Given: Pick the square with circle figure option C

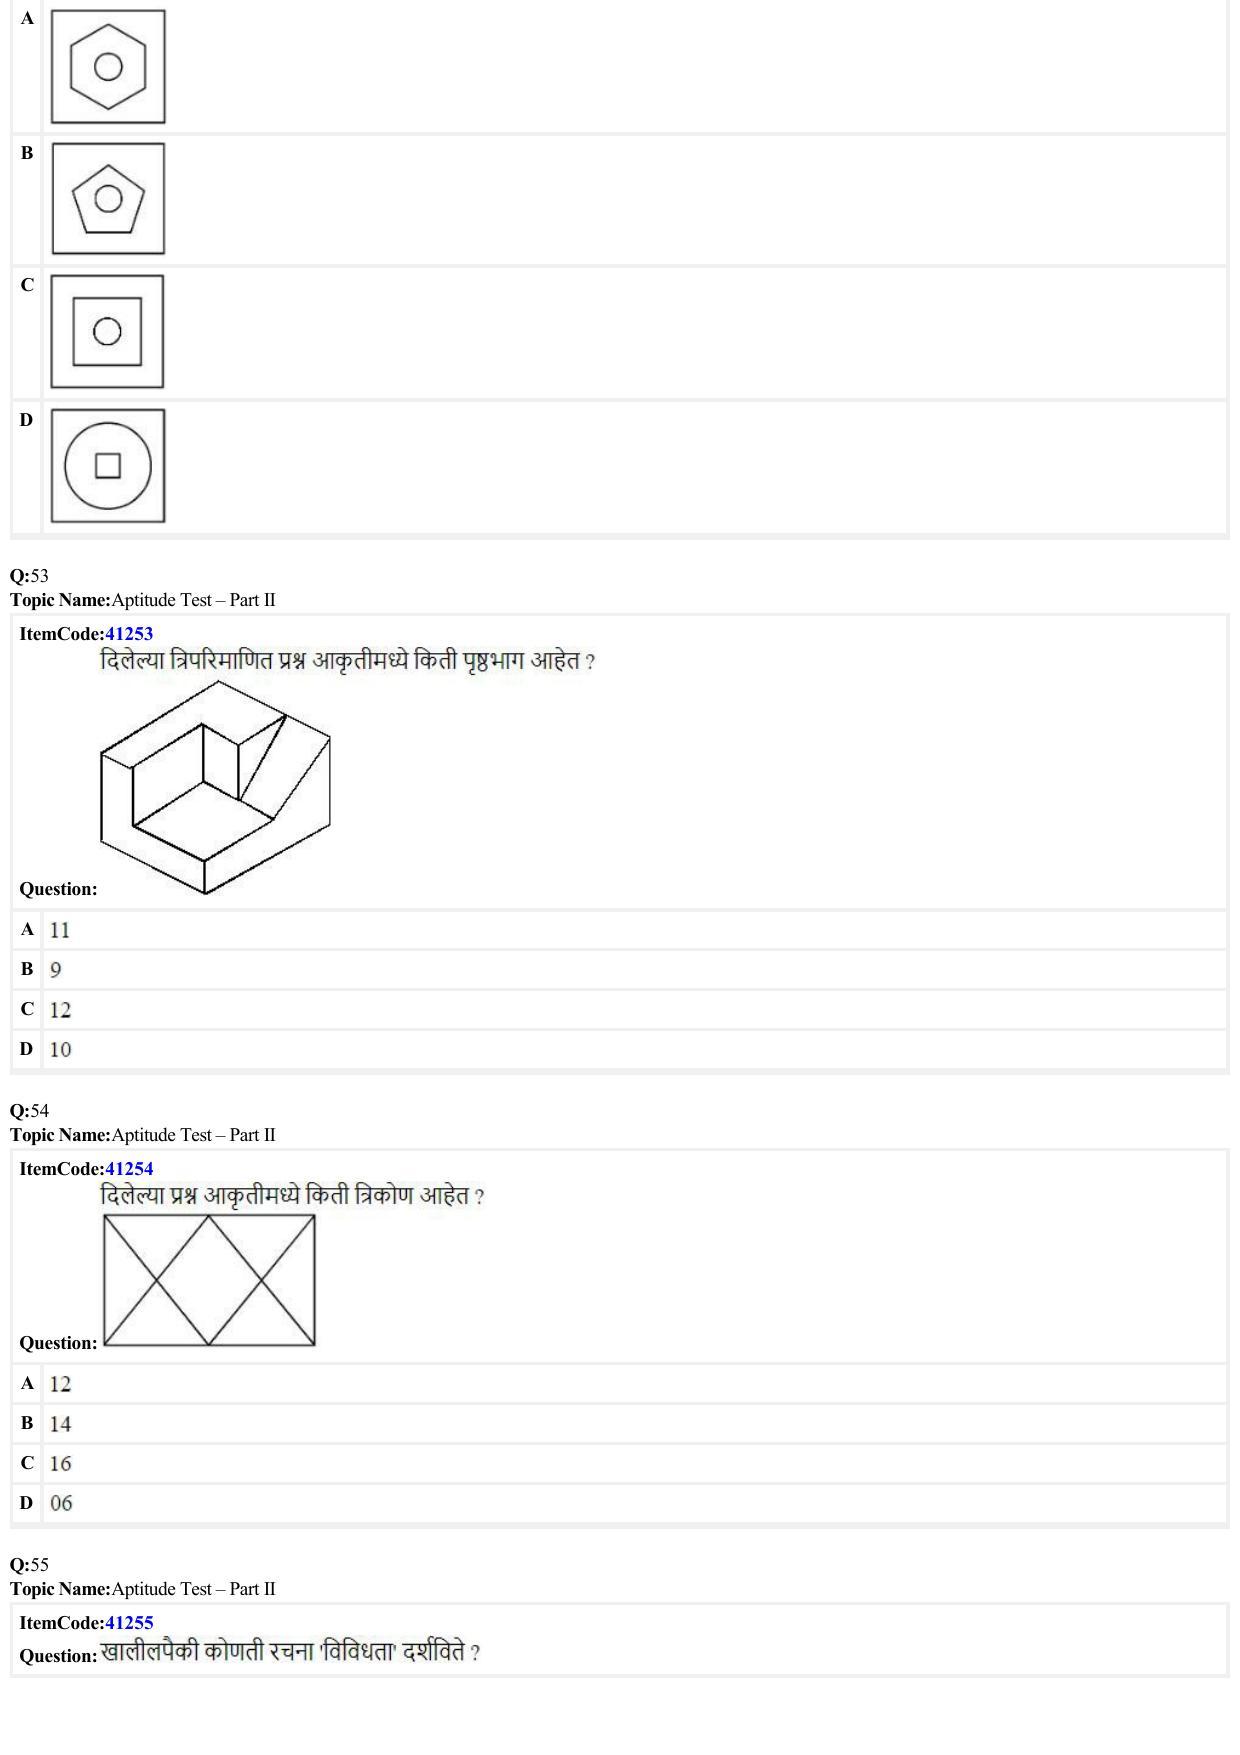Looking at the screenshot, I should pos(107,331).
